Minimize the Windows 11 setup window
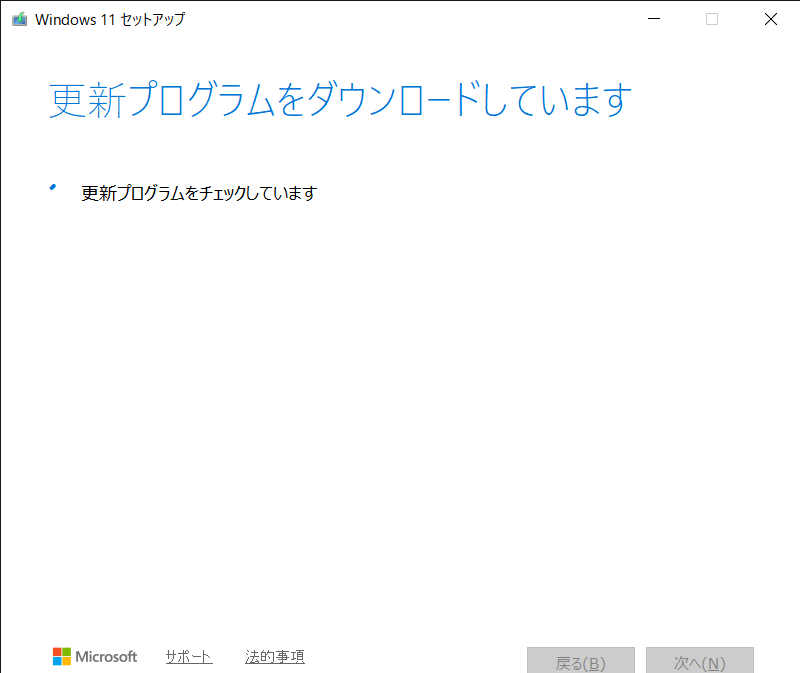The width and height of the screenshot is (800, 673). (x=653, y=19)
